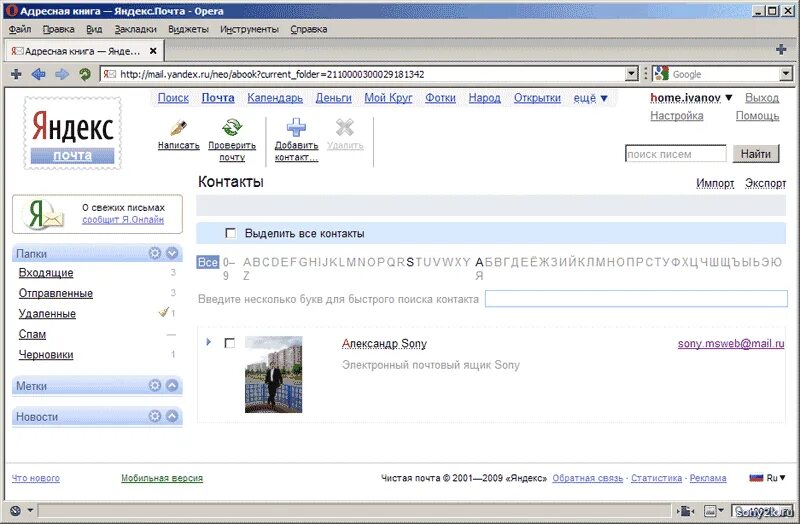Check the Выделить все контакты checkbox

click(x=231, y=233)
